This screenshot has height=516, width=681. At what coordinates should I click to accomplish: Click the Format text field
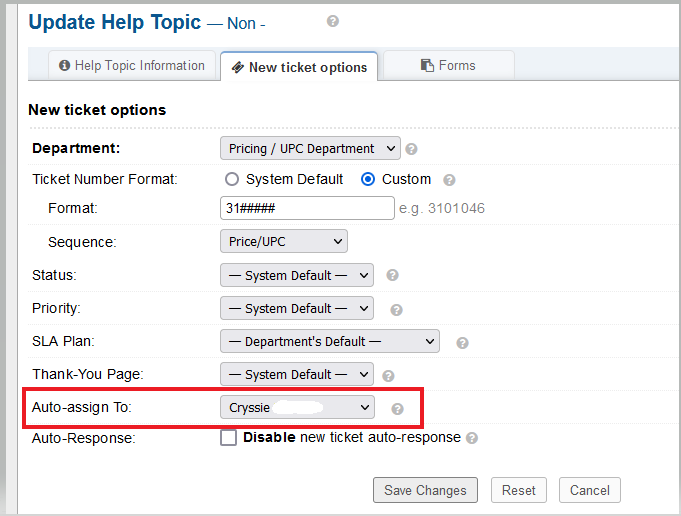pyautogui.click(x=307, y=208)
